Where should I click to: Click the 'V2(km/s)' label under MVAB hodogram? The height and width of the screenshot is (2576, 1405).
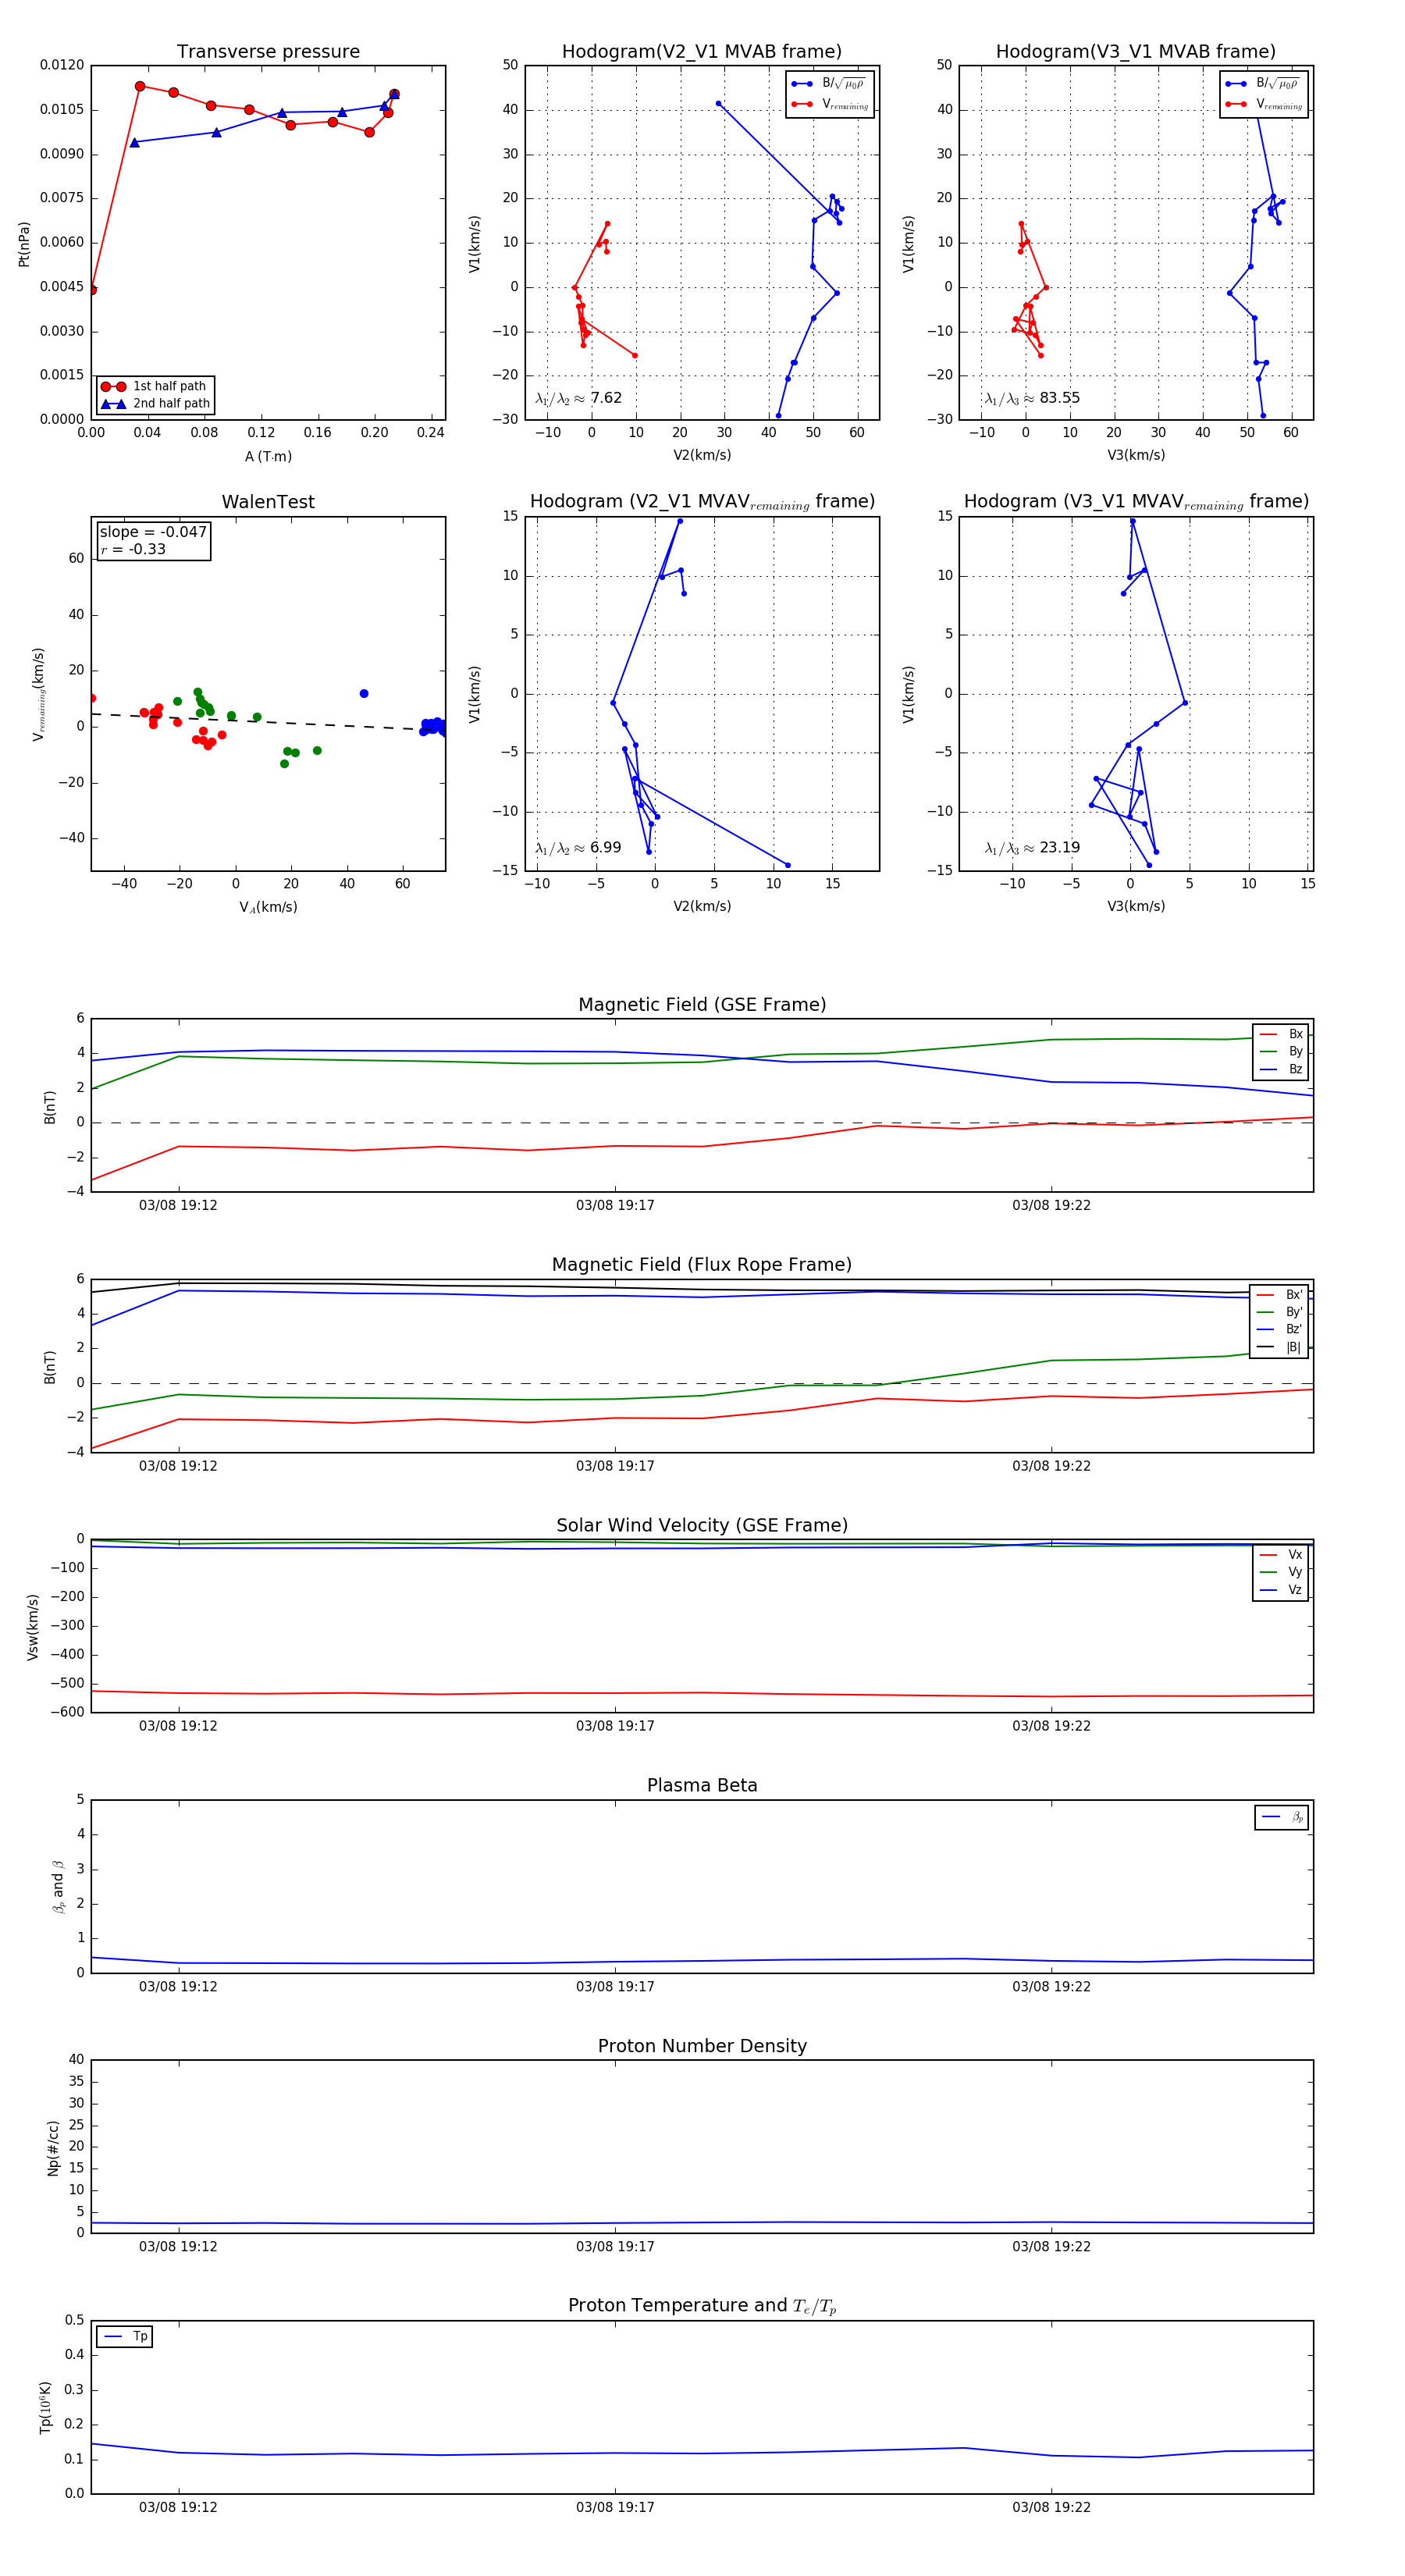pyautogui.click(x=702, y=456)
